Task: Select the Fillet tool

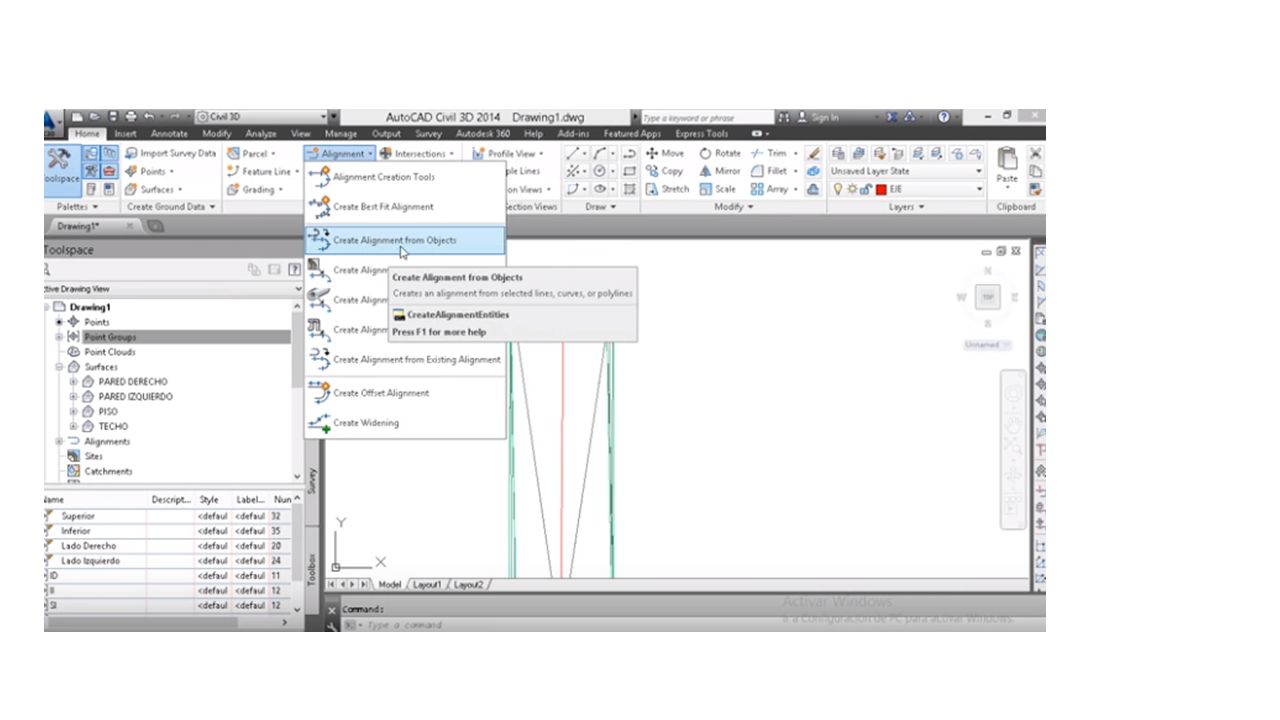Action: tap(769, 171)
